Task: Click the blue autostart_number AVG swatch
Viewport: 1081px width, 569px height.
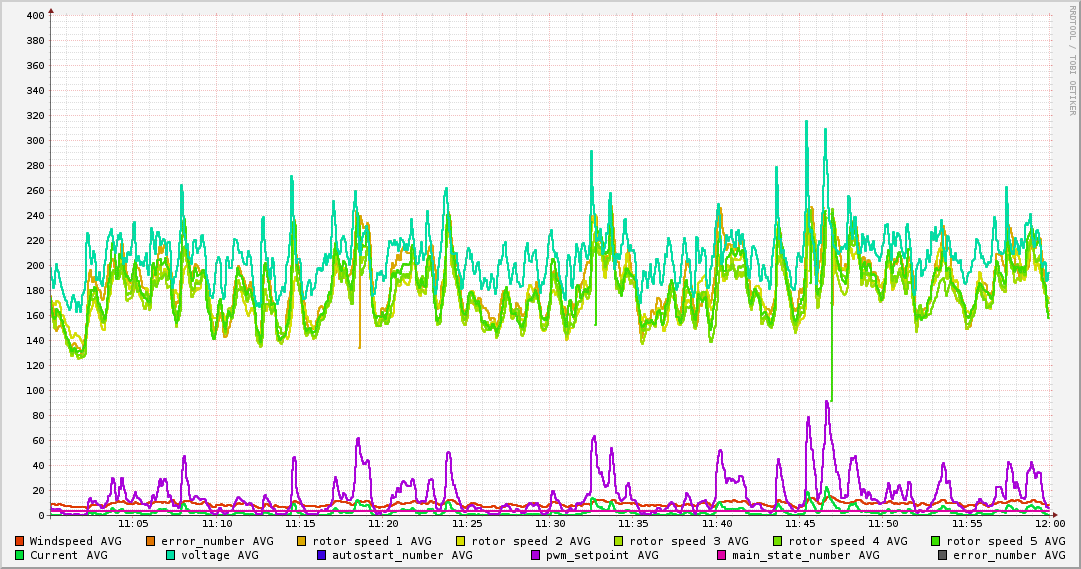Action: 322,555
